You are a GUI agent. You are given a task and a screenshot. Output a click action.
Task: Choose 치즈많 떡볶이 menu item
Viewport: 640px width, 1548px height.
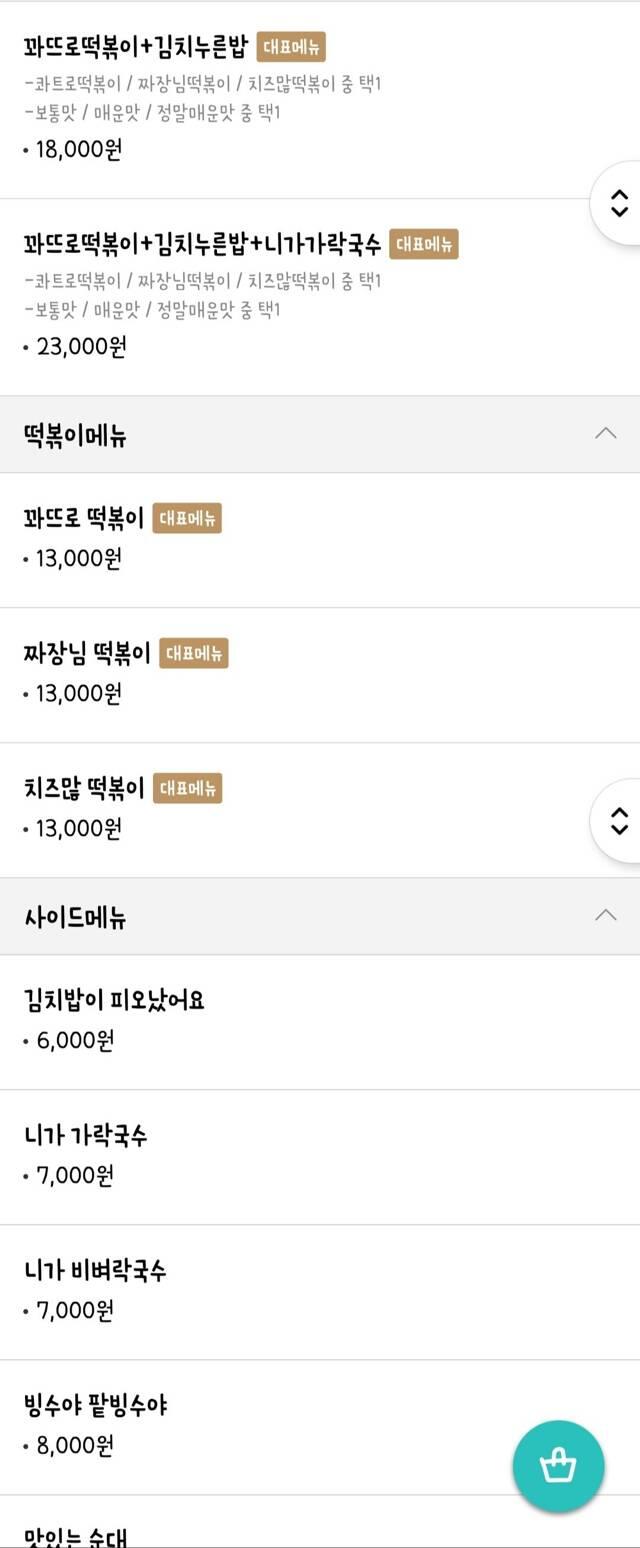(x=320, y=810)
